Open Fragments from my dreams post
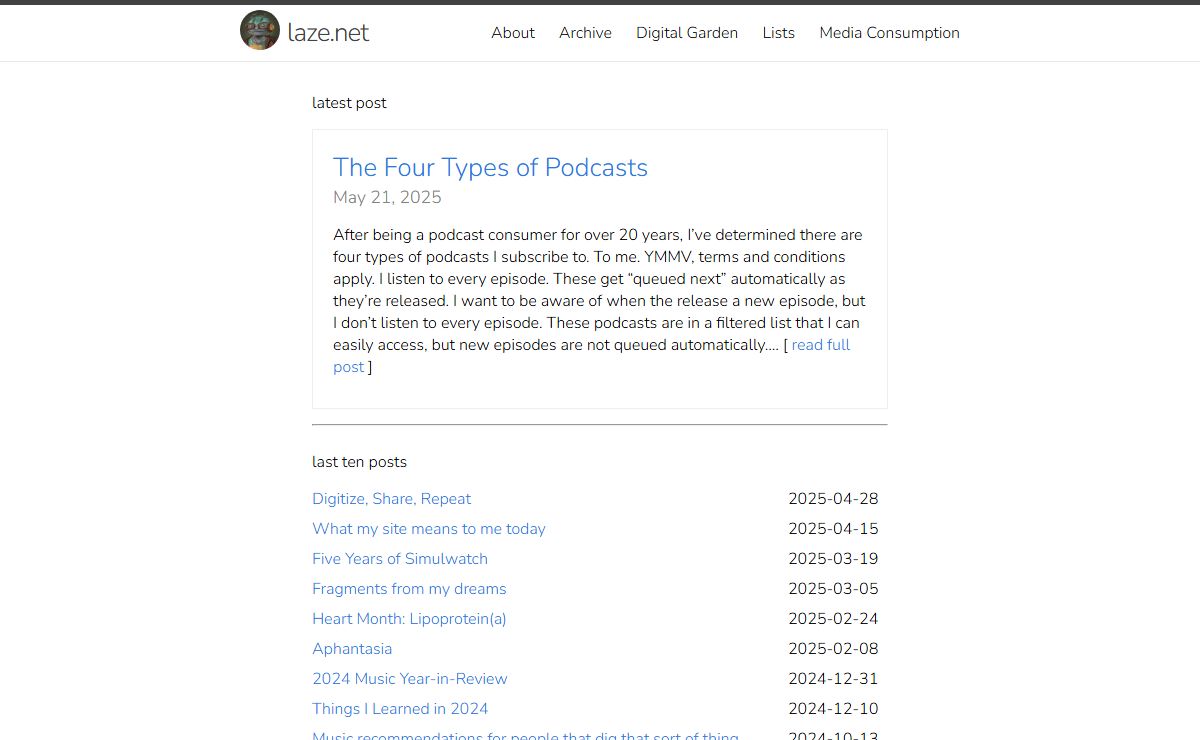The width and height of the screenshot is (1200, 740). (409, 589)
